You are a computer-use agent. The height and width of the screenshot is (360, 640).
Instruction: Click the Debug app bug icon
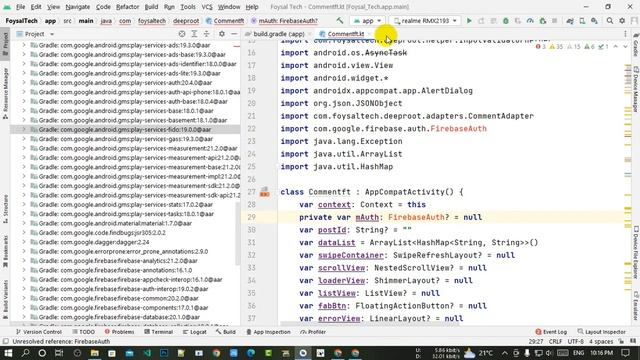[x=505, y=20]
